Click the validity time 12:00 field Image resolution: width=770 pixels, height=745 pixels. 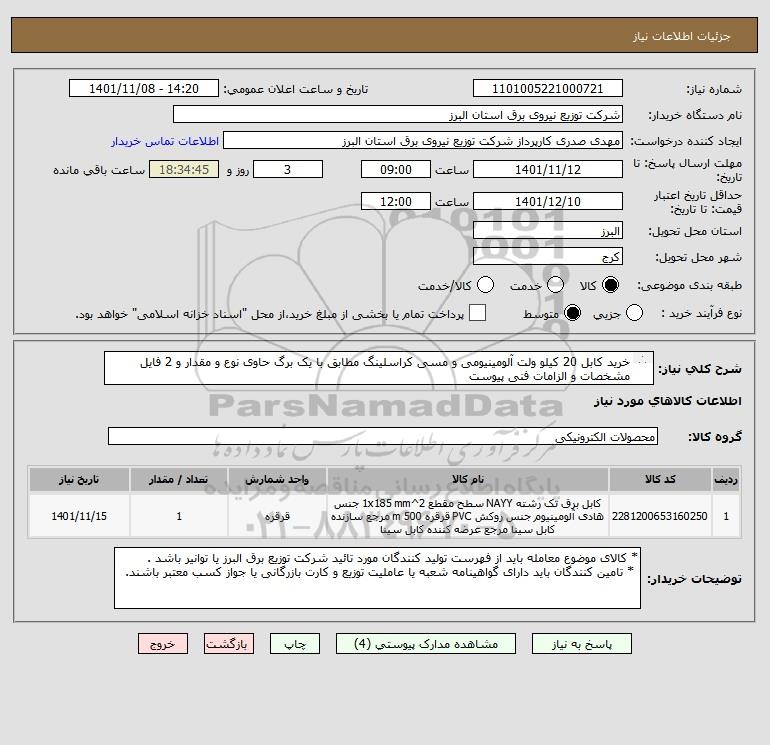point(396,201)
